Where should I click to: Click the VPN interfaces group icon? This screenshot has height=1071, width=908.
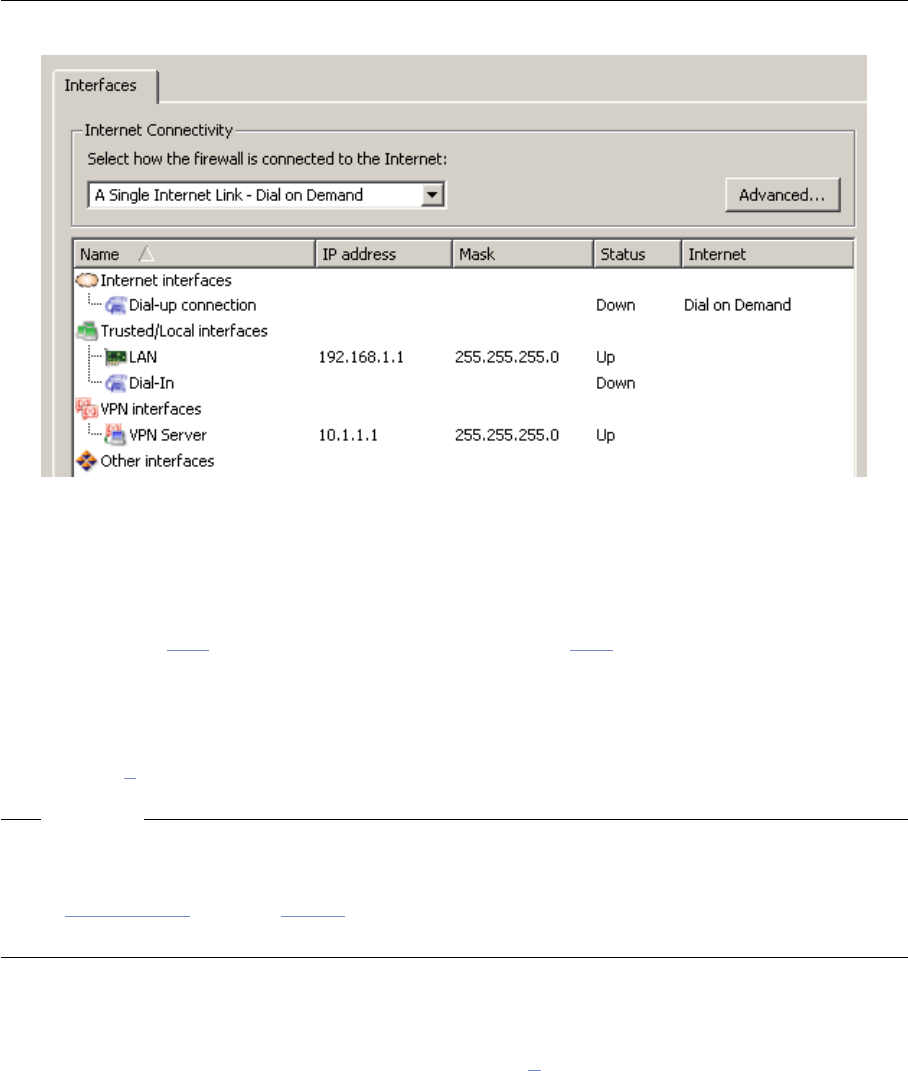coord(87,408)
